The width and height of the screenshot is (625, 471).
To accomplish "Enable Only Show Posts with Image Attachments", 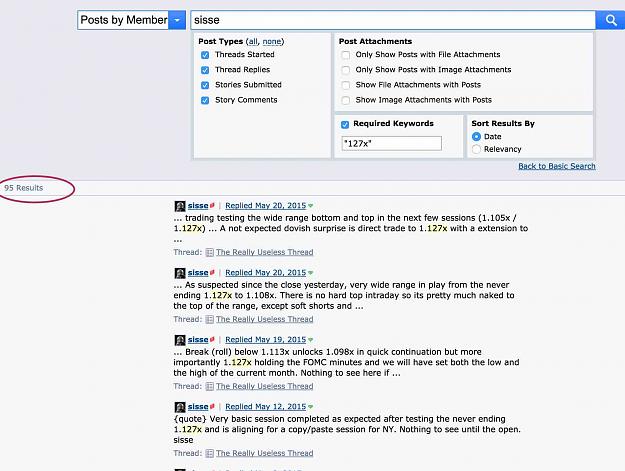I will coord(346,70).
